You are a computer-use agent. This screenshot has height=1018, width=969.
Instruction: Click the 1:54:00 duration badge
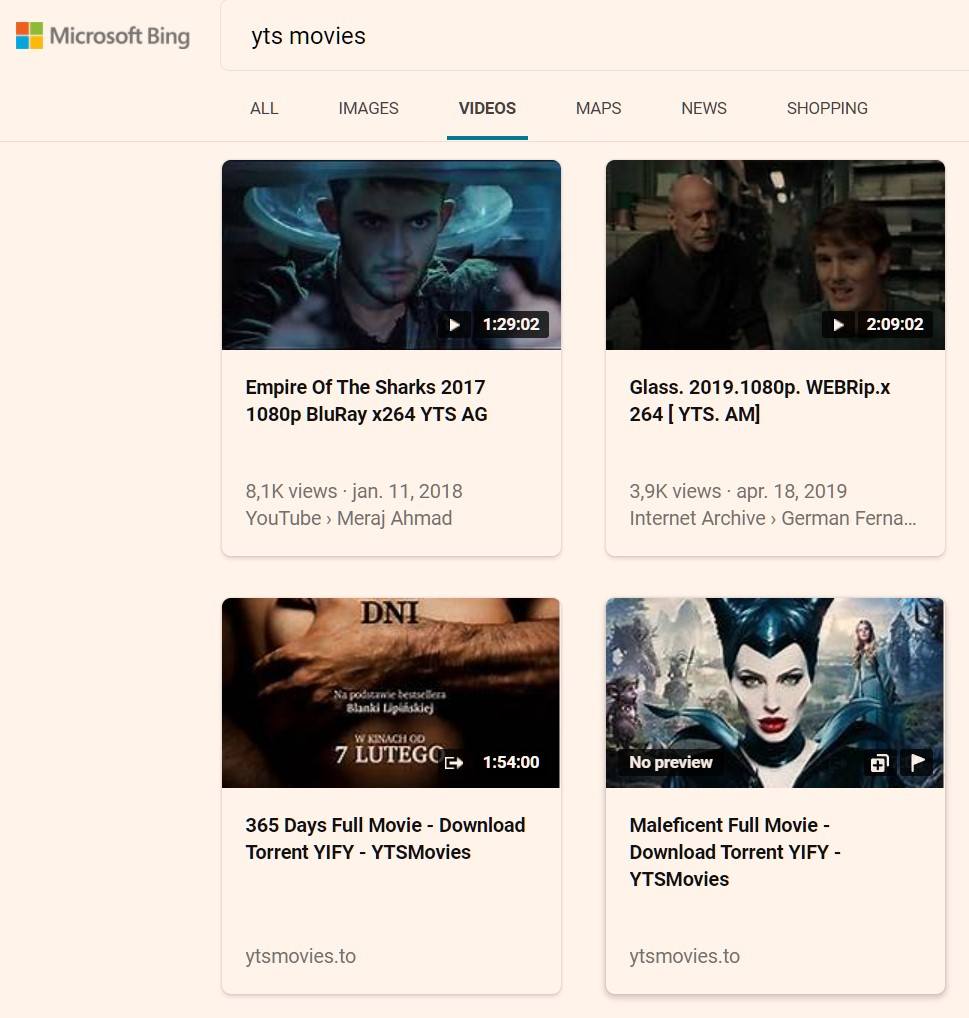511,762
